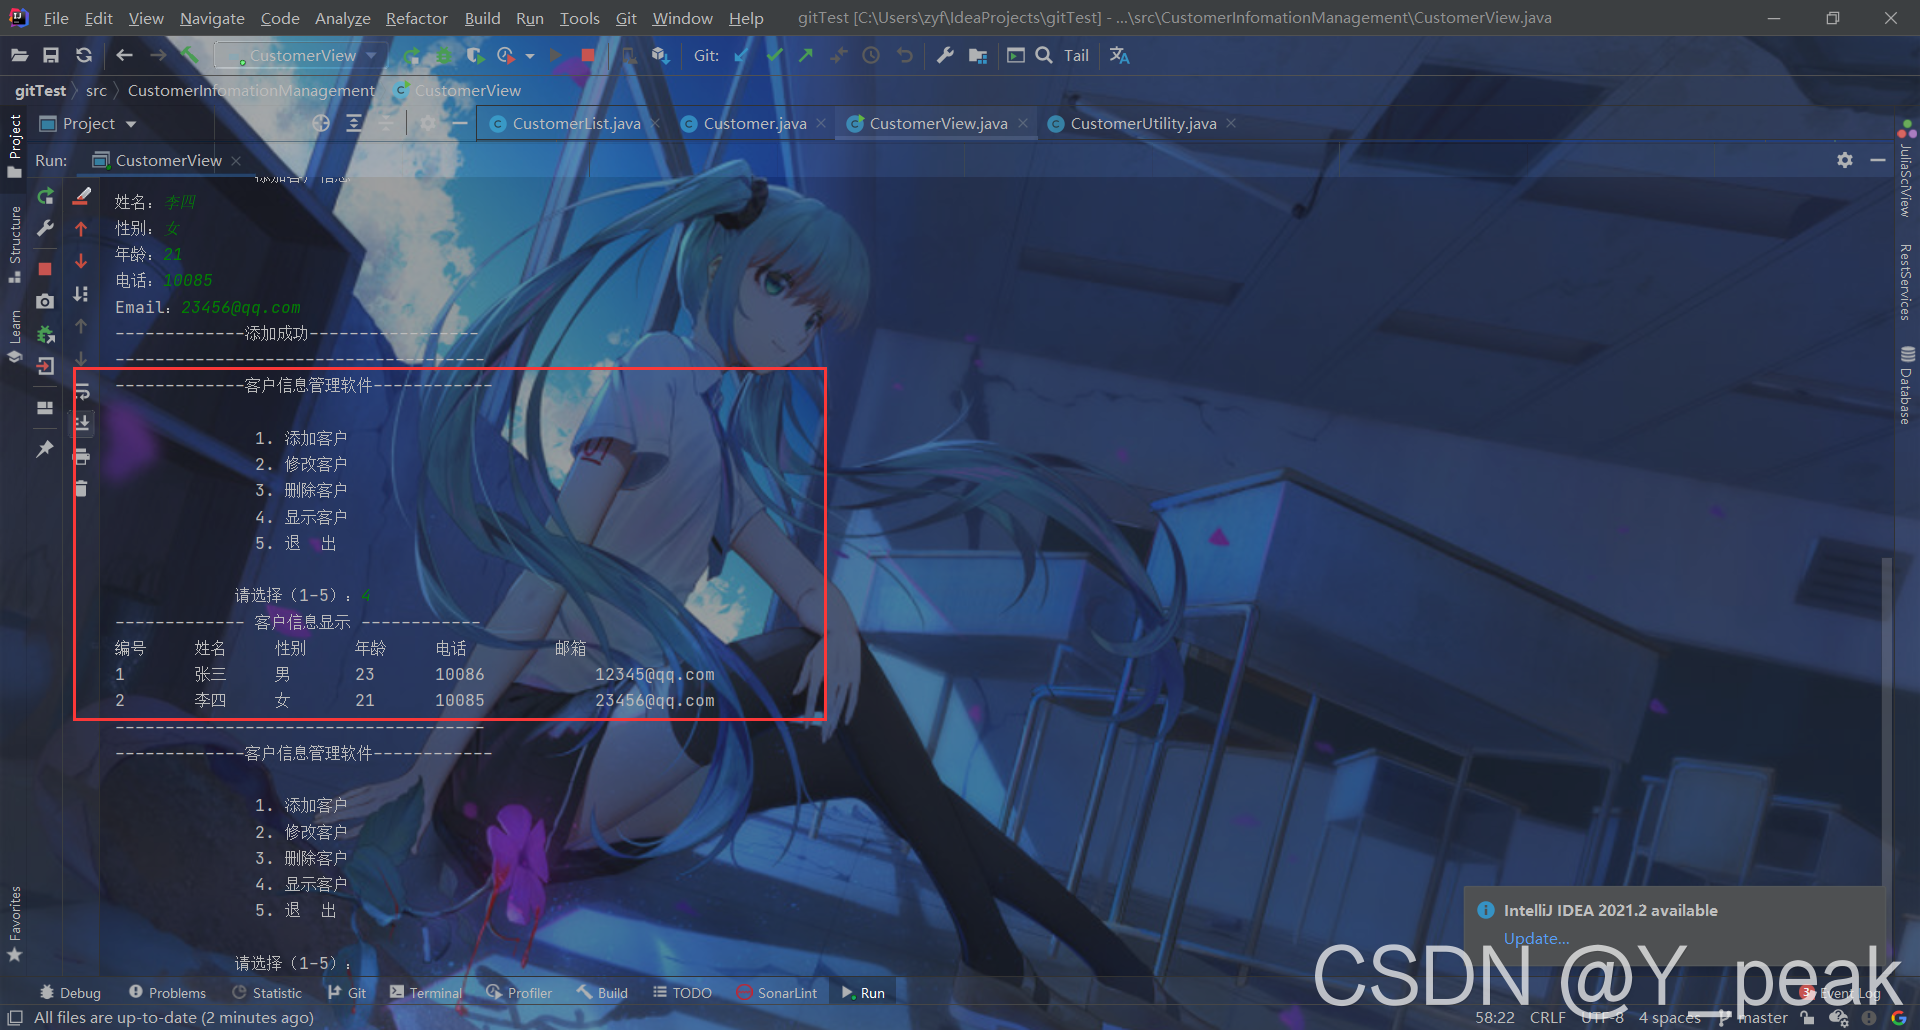Click the Git Update Project arrow
This screenshot has height=1030, width=1920.
pyautogui.click(x=741, y=55)
